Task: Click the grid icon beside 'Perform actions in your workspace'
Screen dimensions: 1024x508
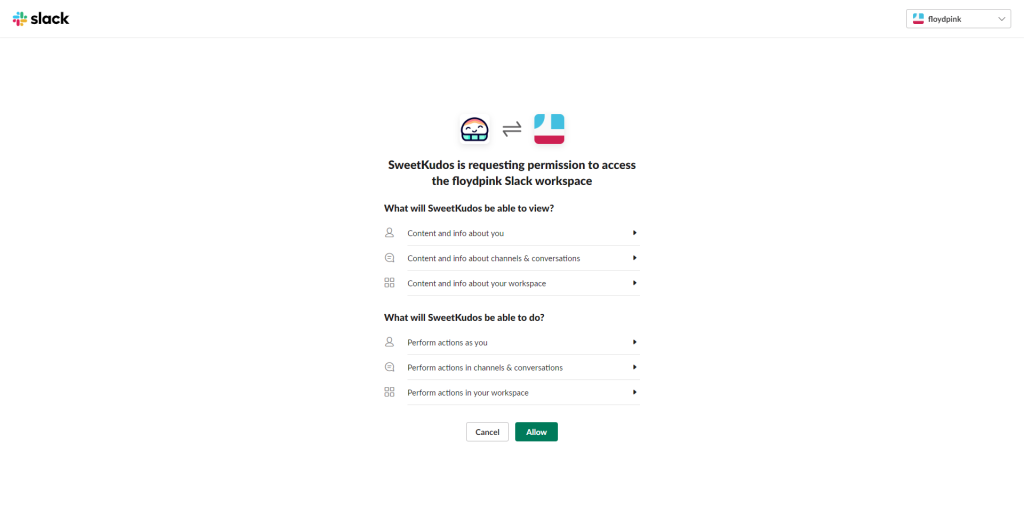Action: click(x=390, y=392)
